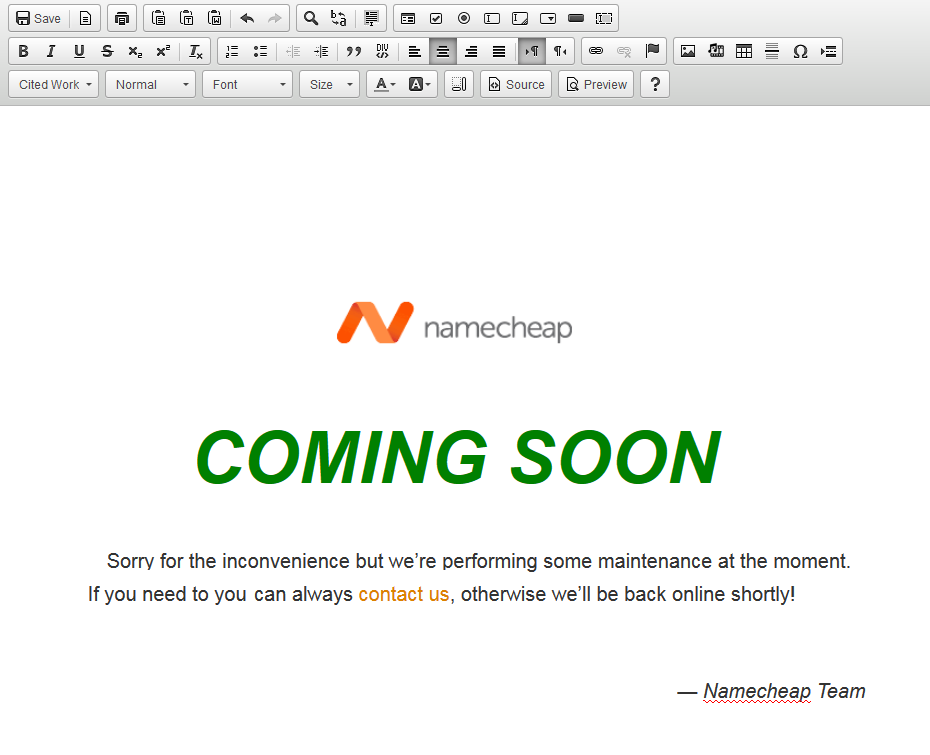Justify the text
930x755 pixels.
click(499, 52)
